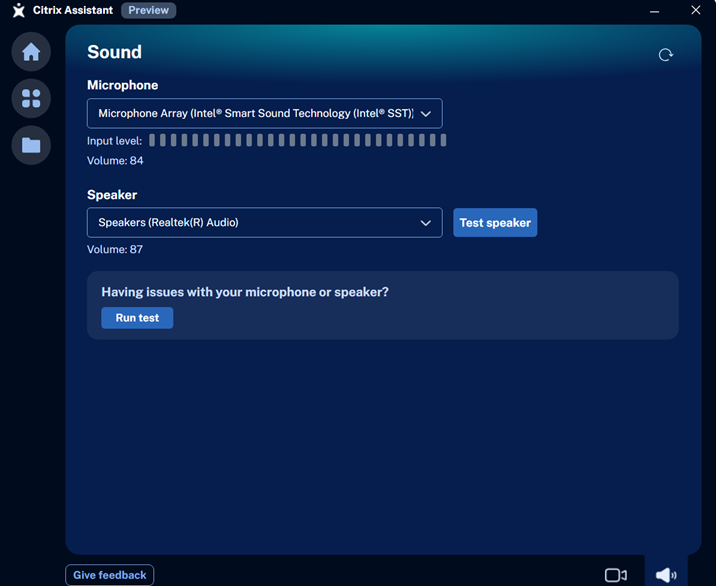Click the microphone 'Volume: 84' text

115,161
